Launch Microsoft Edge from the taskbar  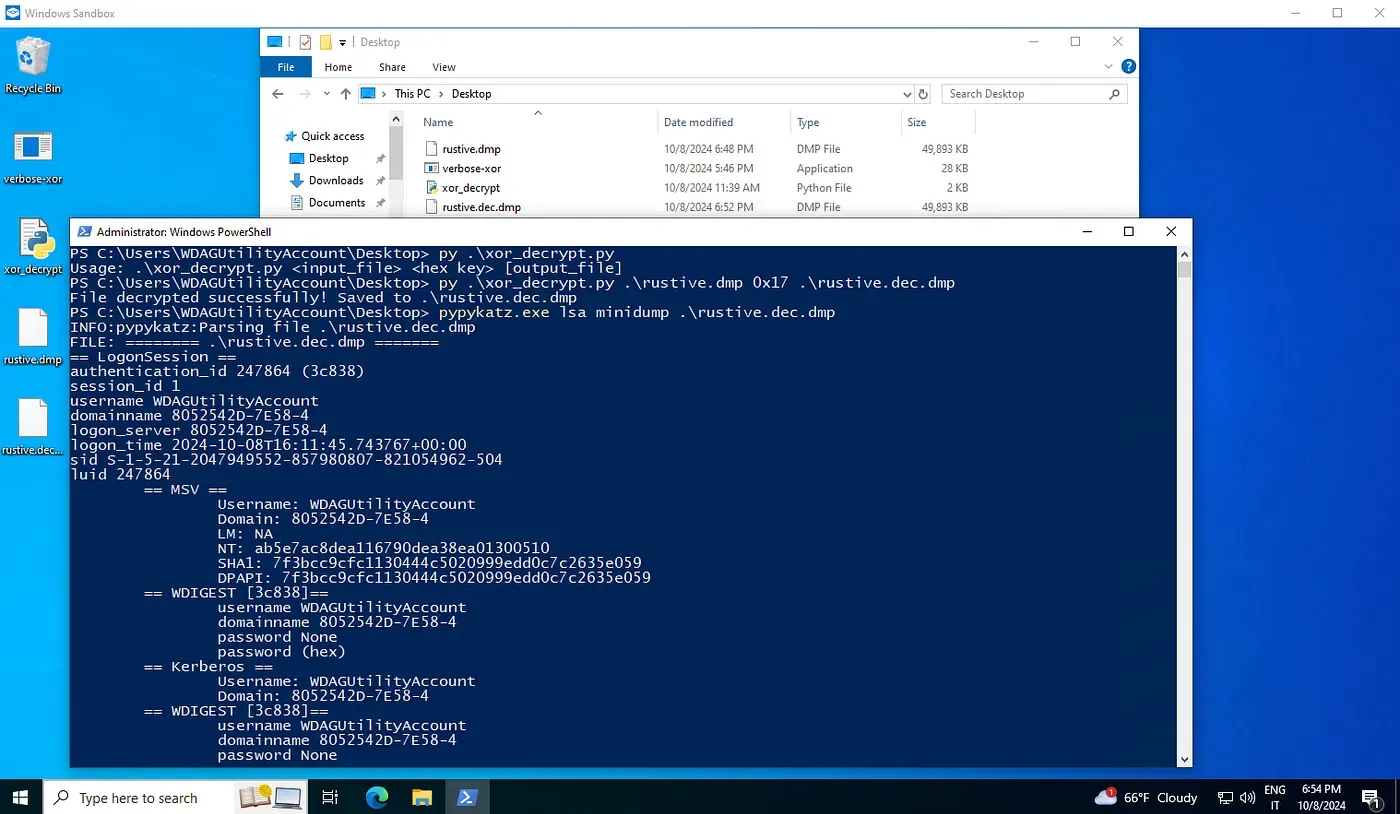pyautogui.click(x=376, y=797)
